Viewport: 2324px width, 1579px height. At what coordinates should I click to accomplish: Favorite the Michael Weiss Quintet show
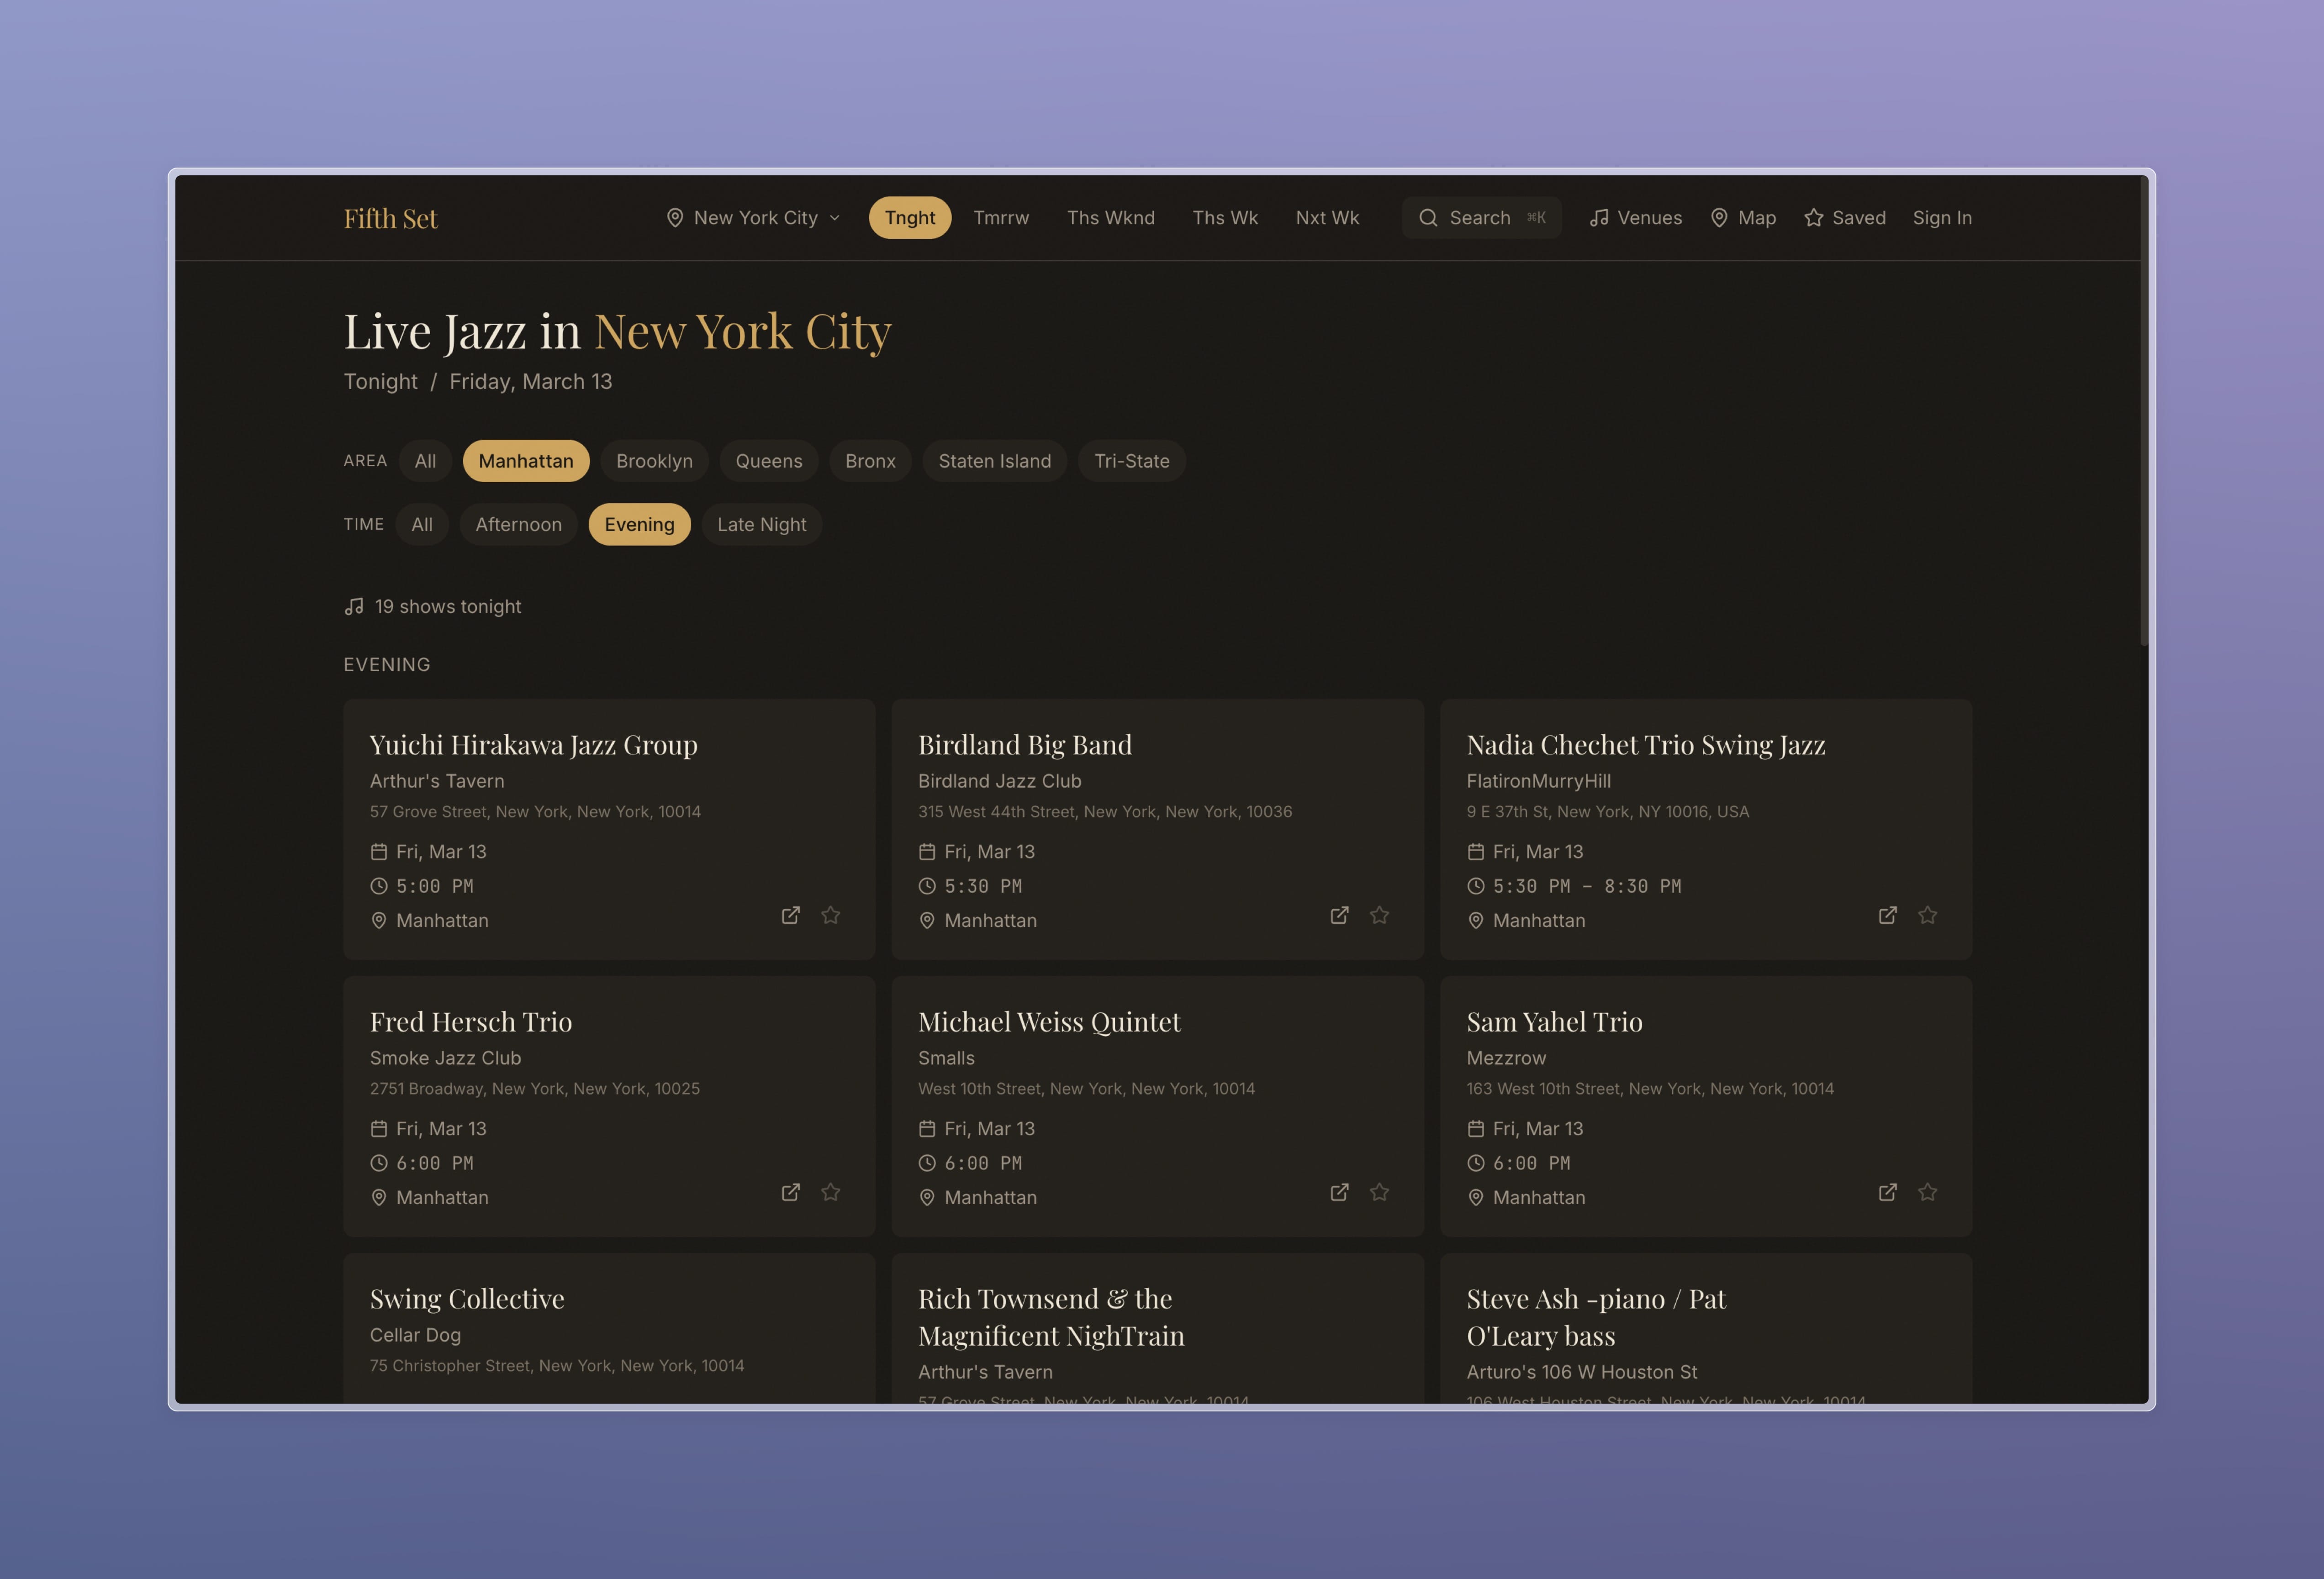coord(1379,1192)
